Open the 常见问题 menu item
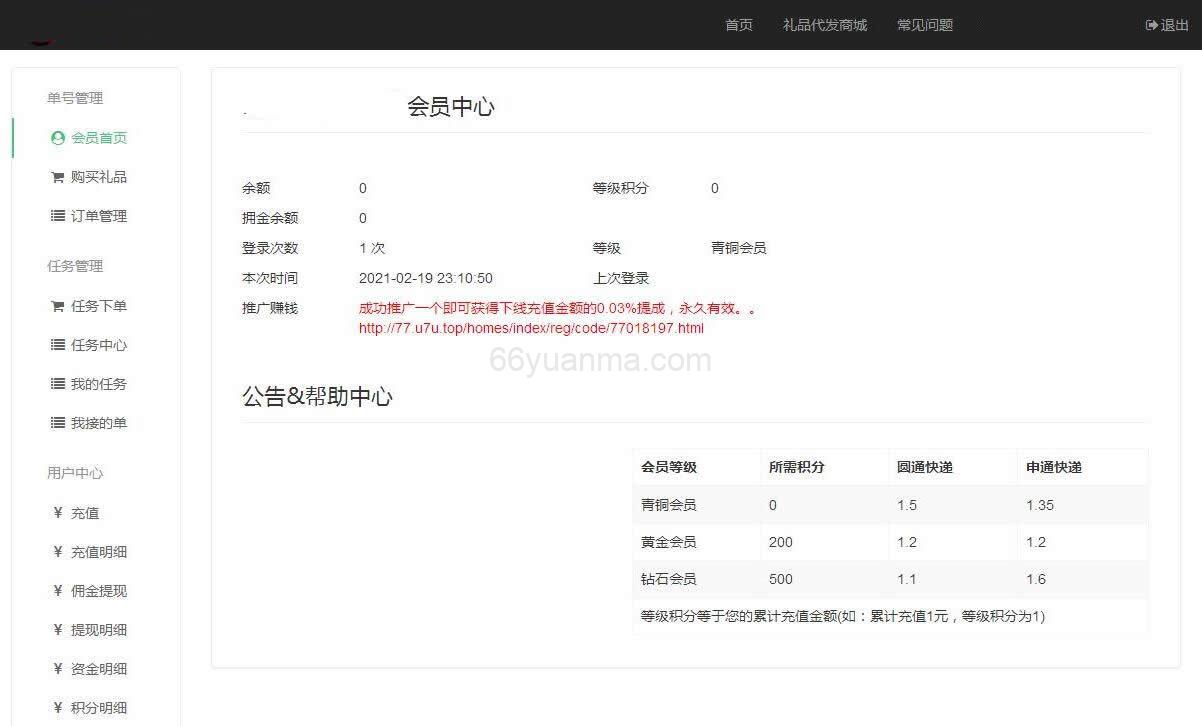 click(x=923, y=25)
